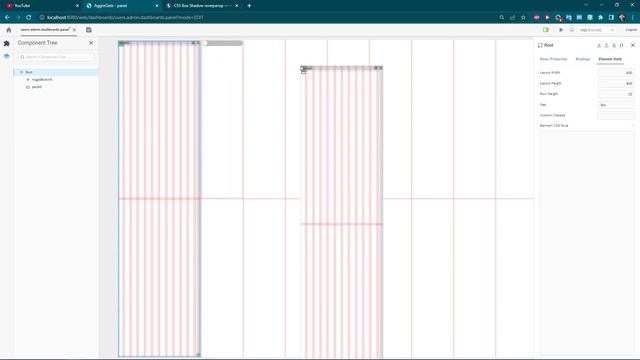Edit the Layout Height field
This screenshot has height=360, width=640.
point(616,83)
